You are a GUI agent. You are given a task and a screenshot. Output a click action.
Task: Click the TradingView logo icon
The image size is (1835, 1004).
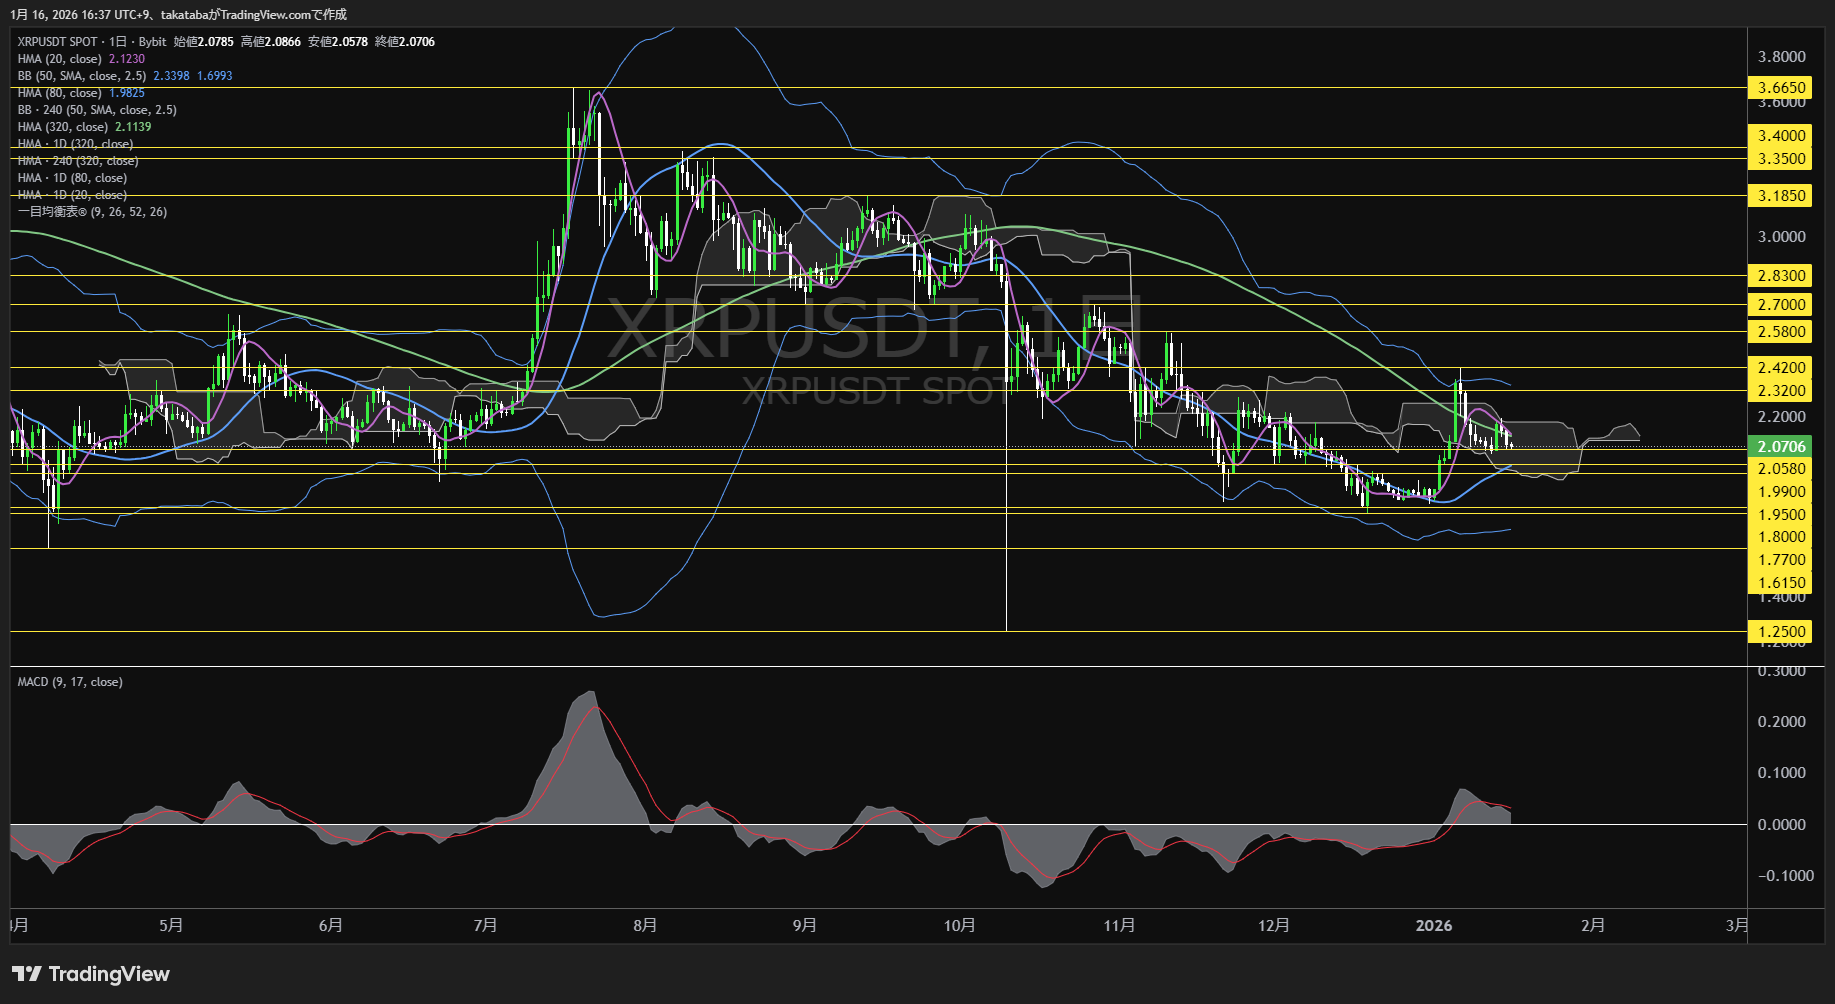point(27,974)
